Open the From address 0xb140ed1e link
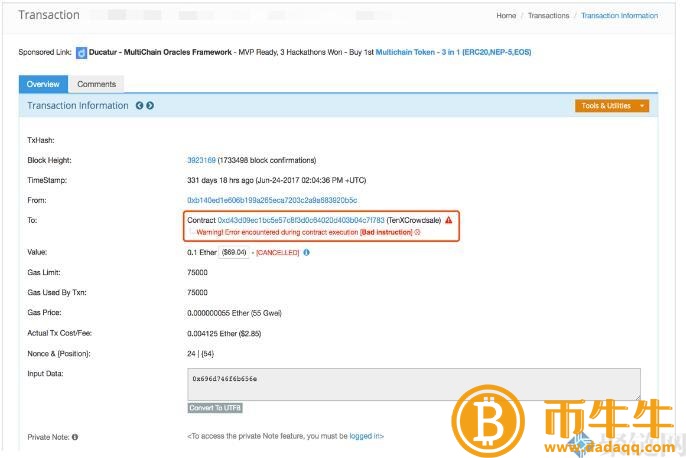This screenshot has height=458, width=686. click(x=272, y=200)
